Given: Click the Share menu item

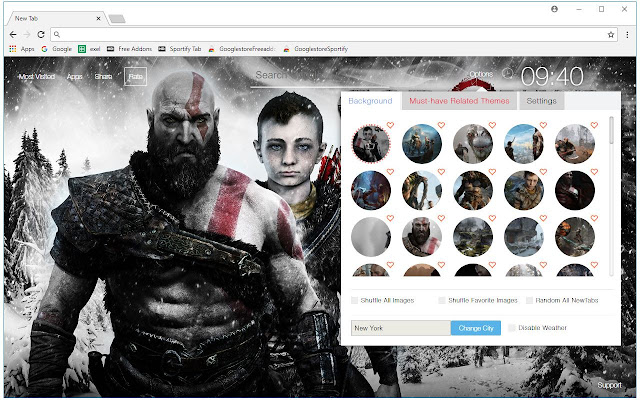Looking at the screenshot, I should click(x=103, y=76).
